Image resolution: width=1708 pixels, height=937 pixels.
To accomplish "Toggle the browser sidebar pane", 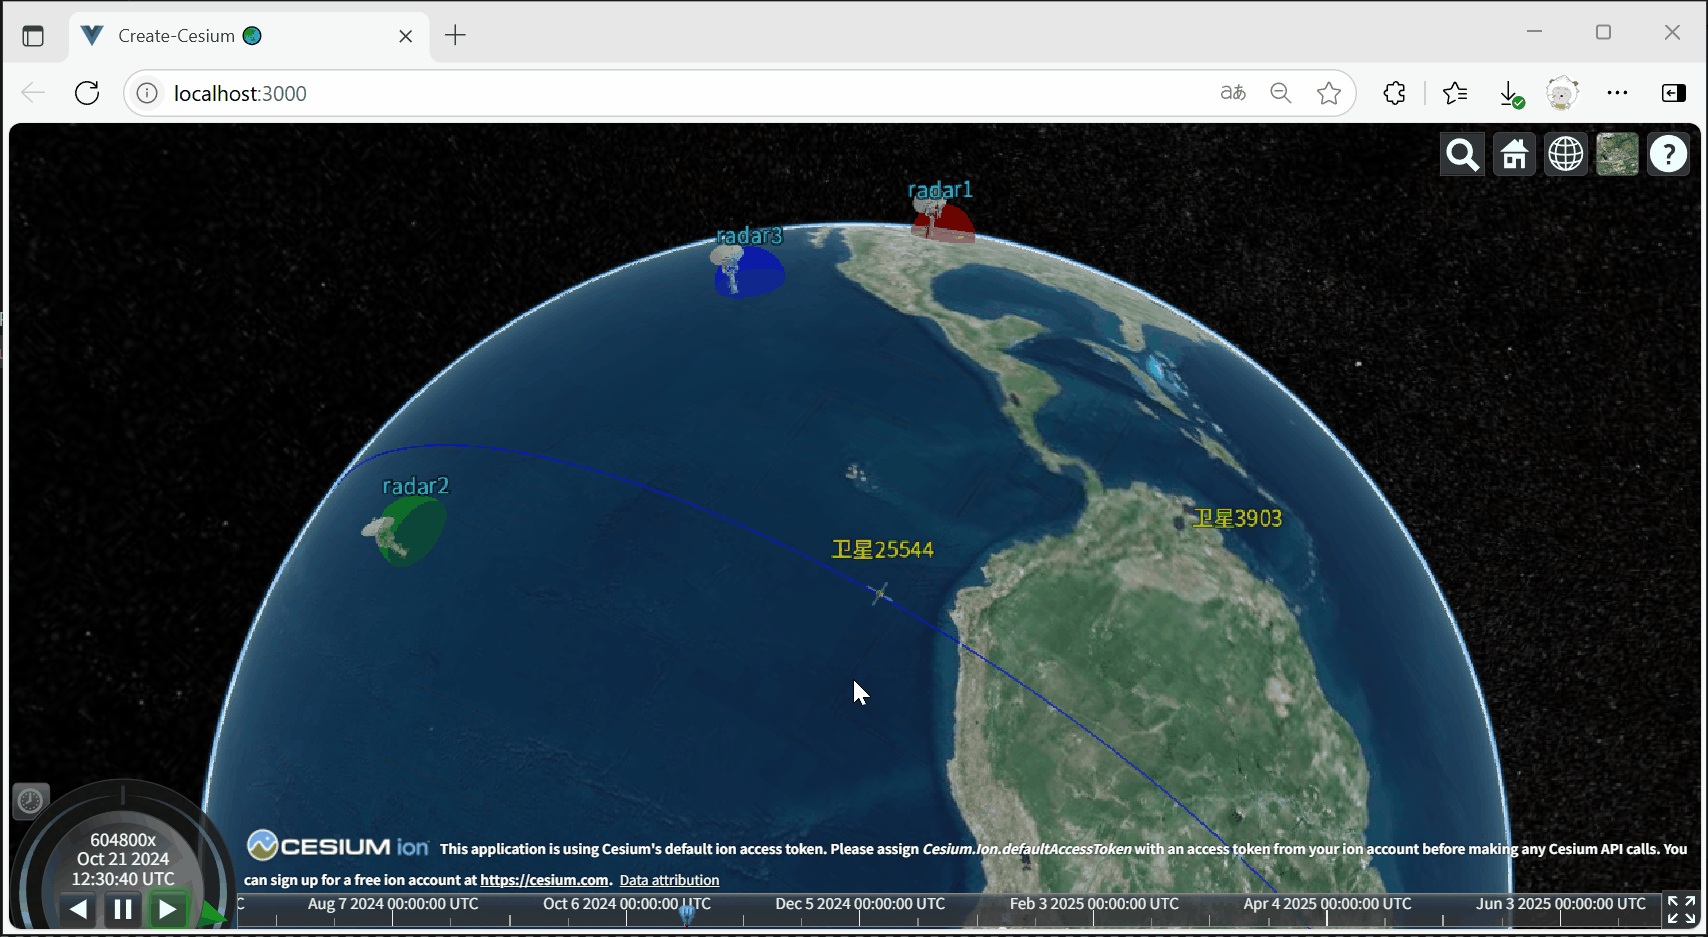I will pos(1673,93).
